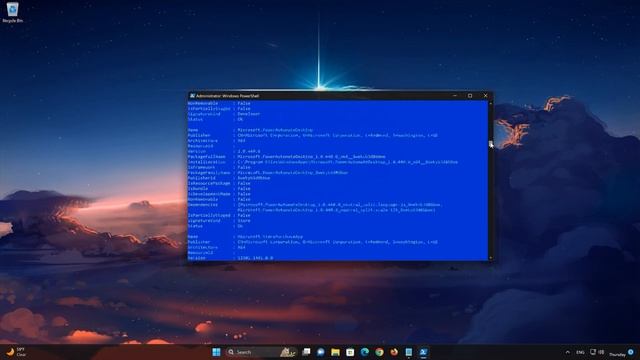The image size is (640, 360).
Task: Click the 'PackageFamilyName' label
Action: tap(209, 173)
